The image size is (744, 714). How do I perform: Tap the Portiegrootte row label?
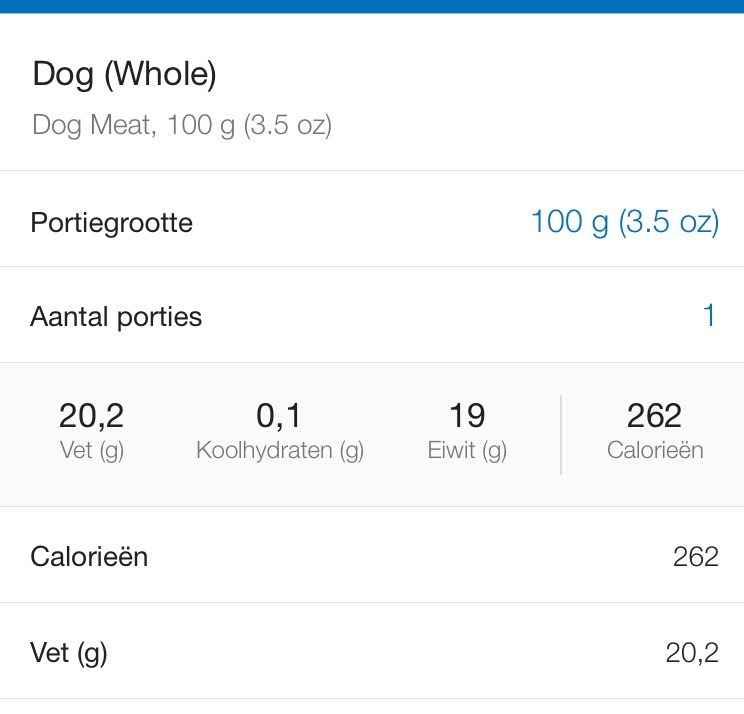(111, 222)
